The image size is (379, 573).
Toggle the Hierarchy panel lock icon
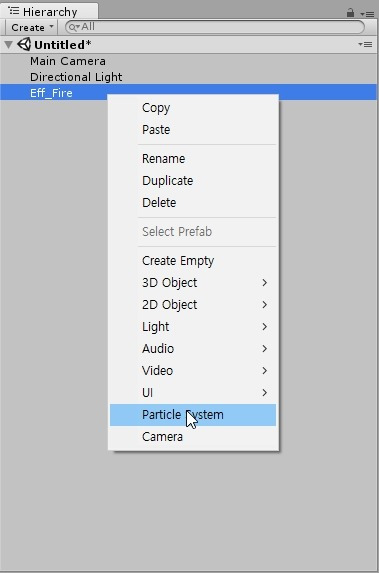coord(350,13)
